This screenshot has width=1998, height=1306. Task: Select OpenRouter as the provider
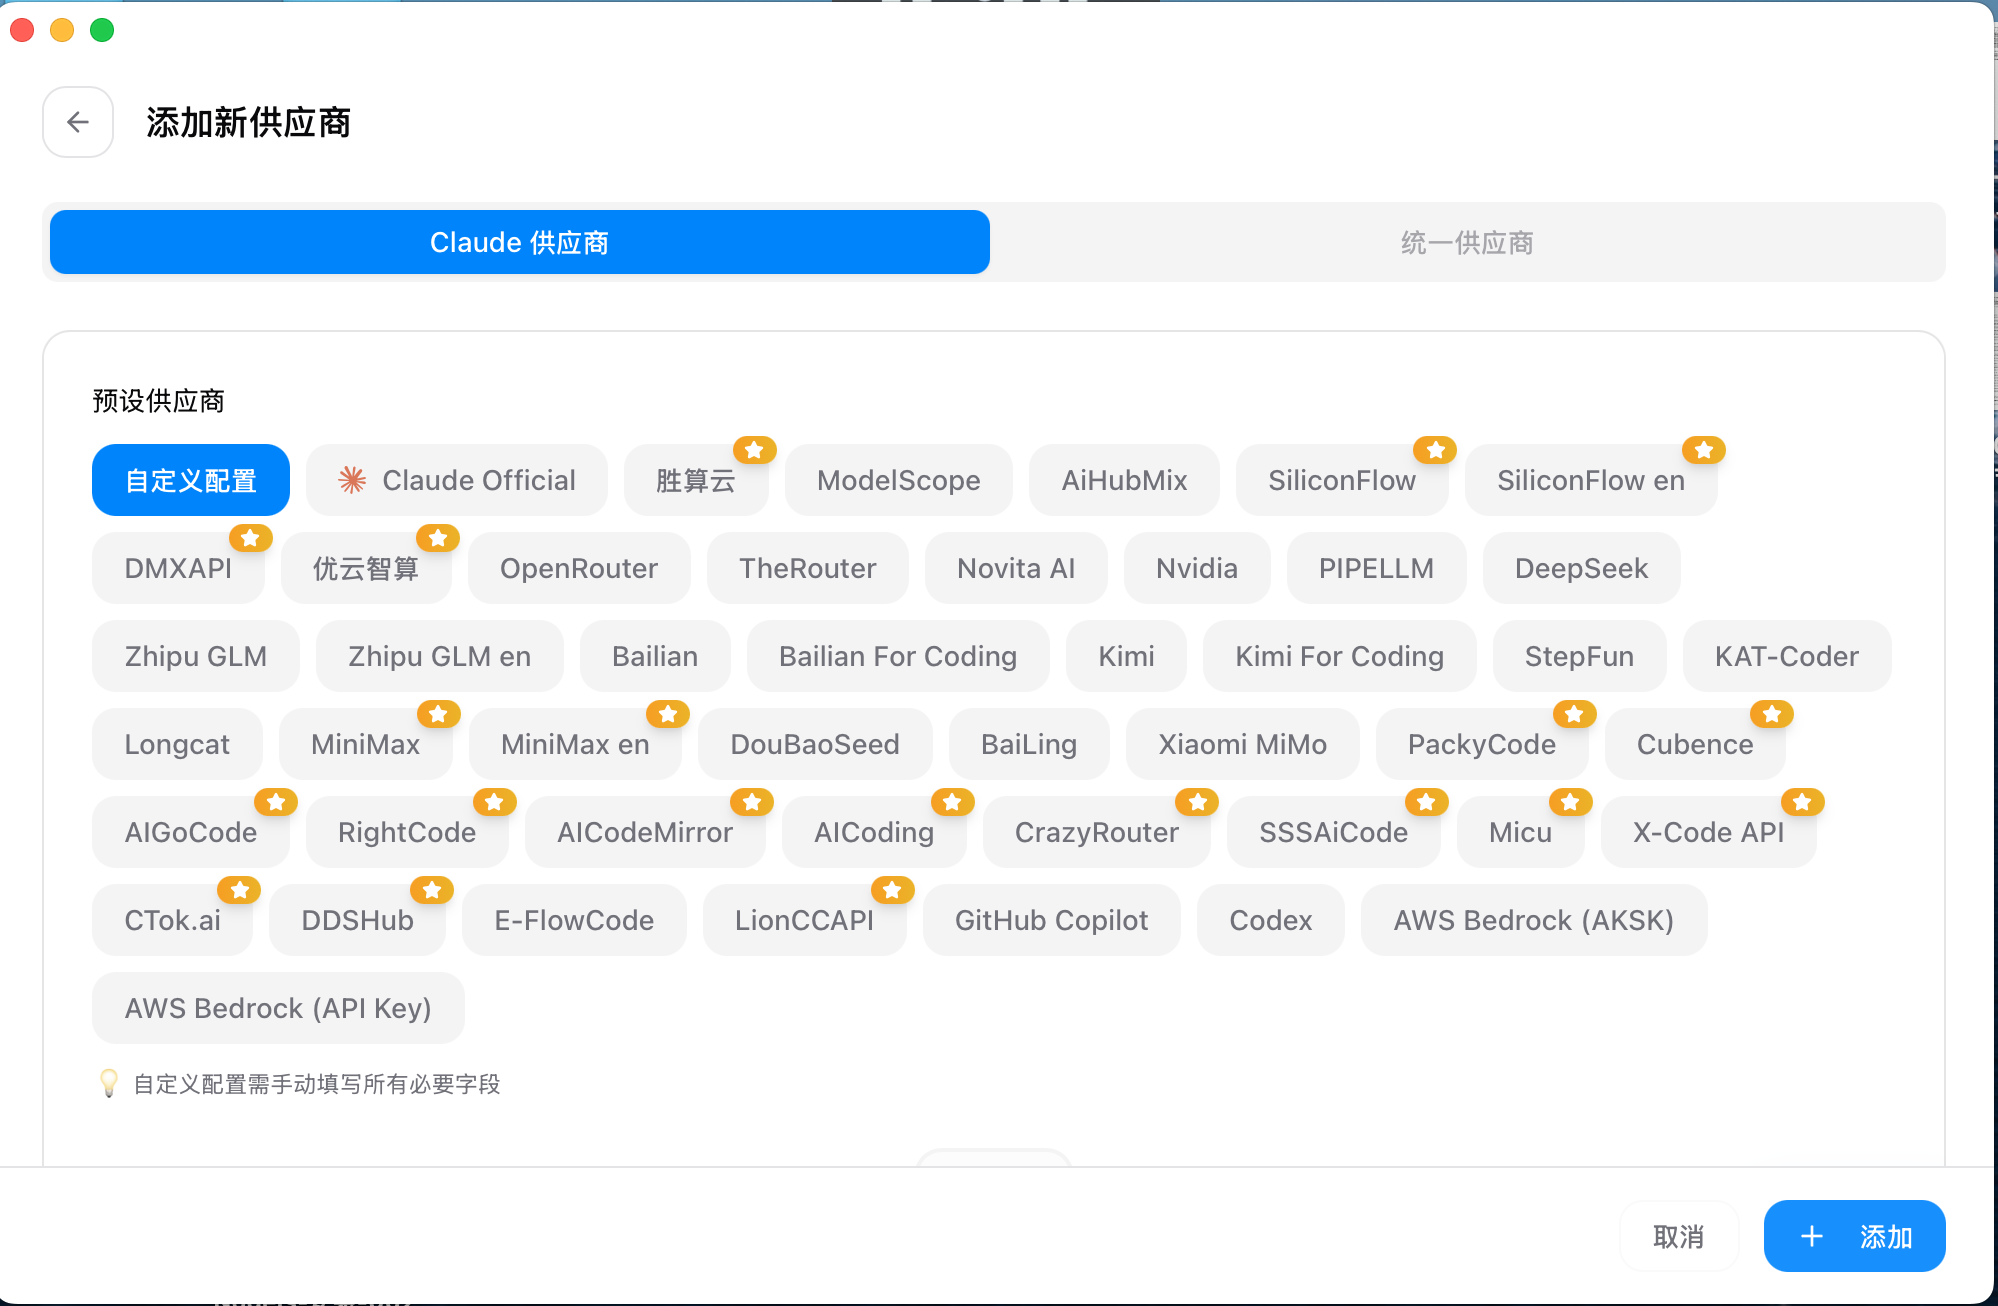coord(579,568)
